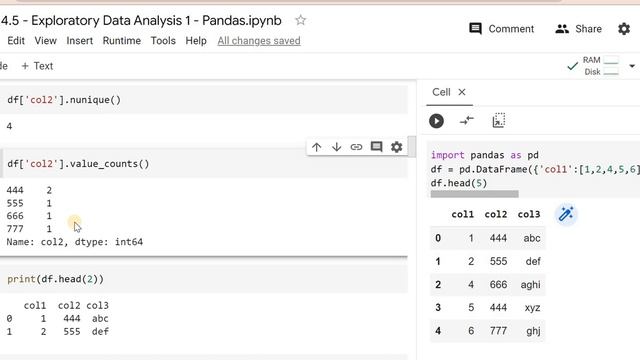The height and width of the screenshot is (360, 640).
Task: Click the 'xyz' cell in the side table
Action: [532, 308]
